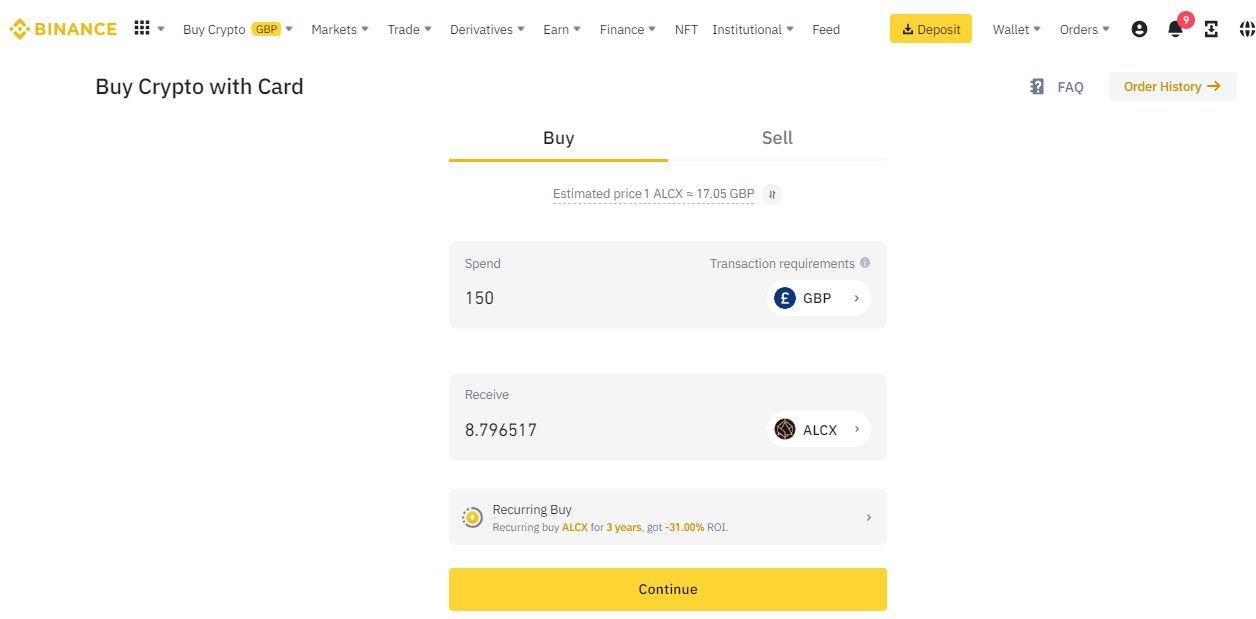This screenshot has height=619, width=1256.
Task: Select the Buy tab
Action: [558, 138]
